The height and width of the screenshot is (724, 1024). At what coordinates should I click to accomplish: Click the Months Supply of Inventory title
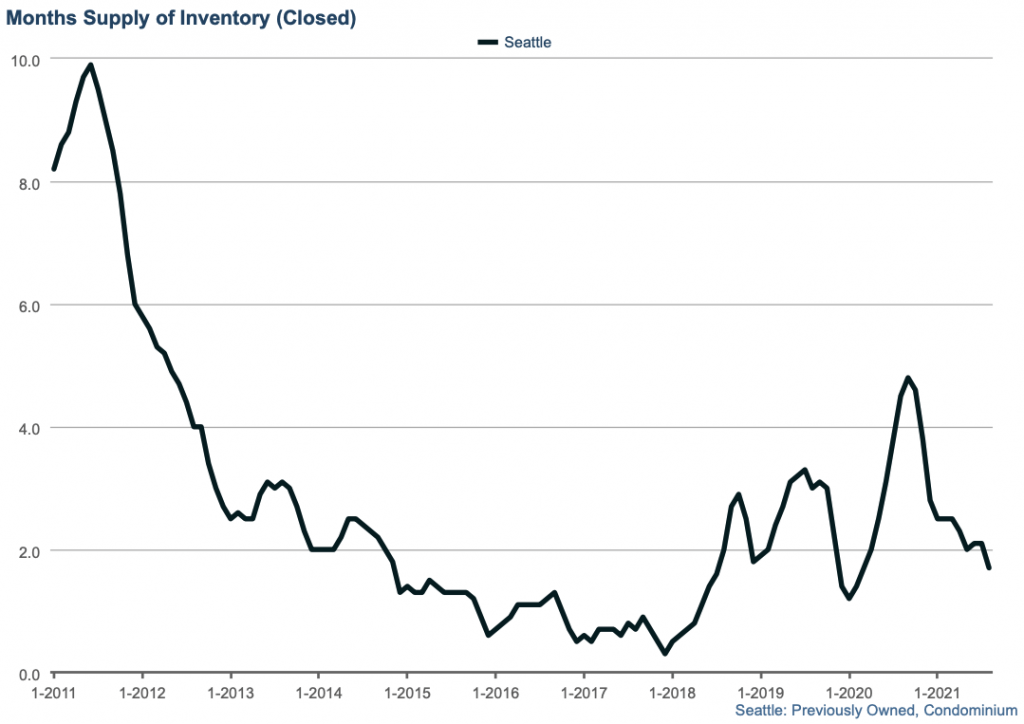(181, 17)
